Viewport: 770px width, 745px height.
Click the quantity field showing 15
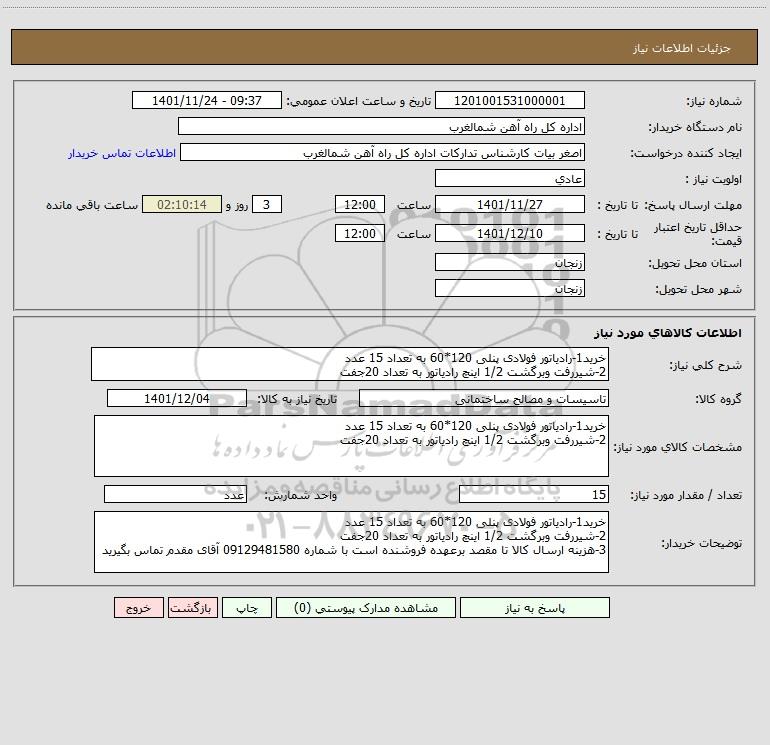534,495
